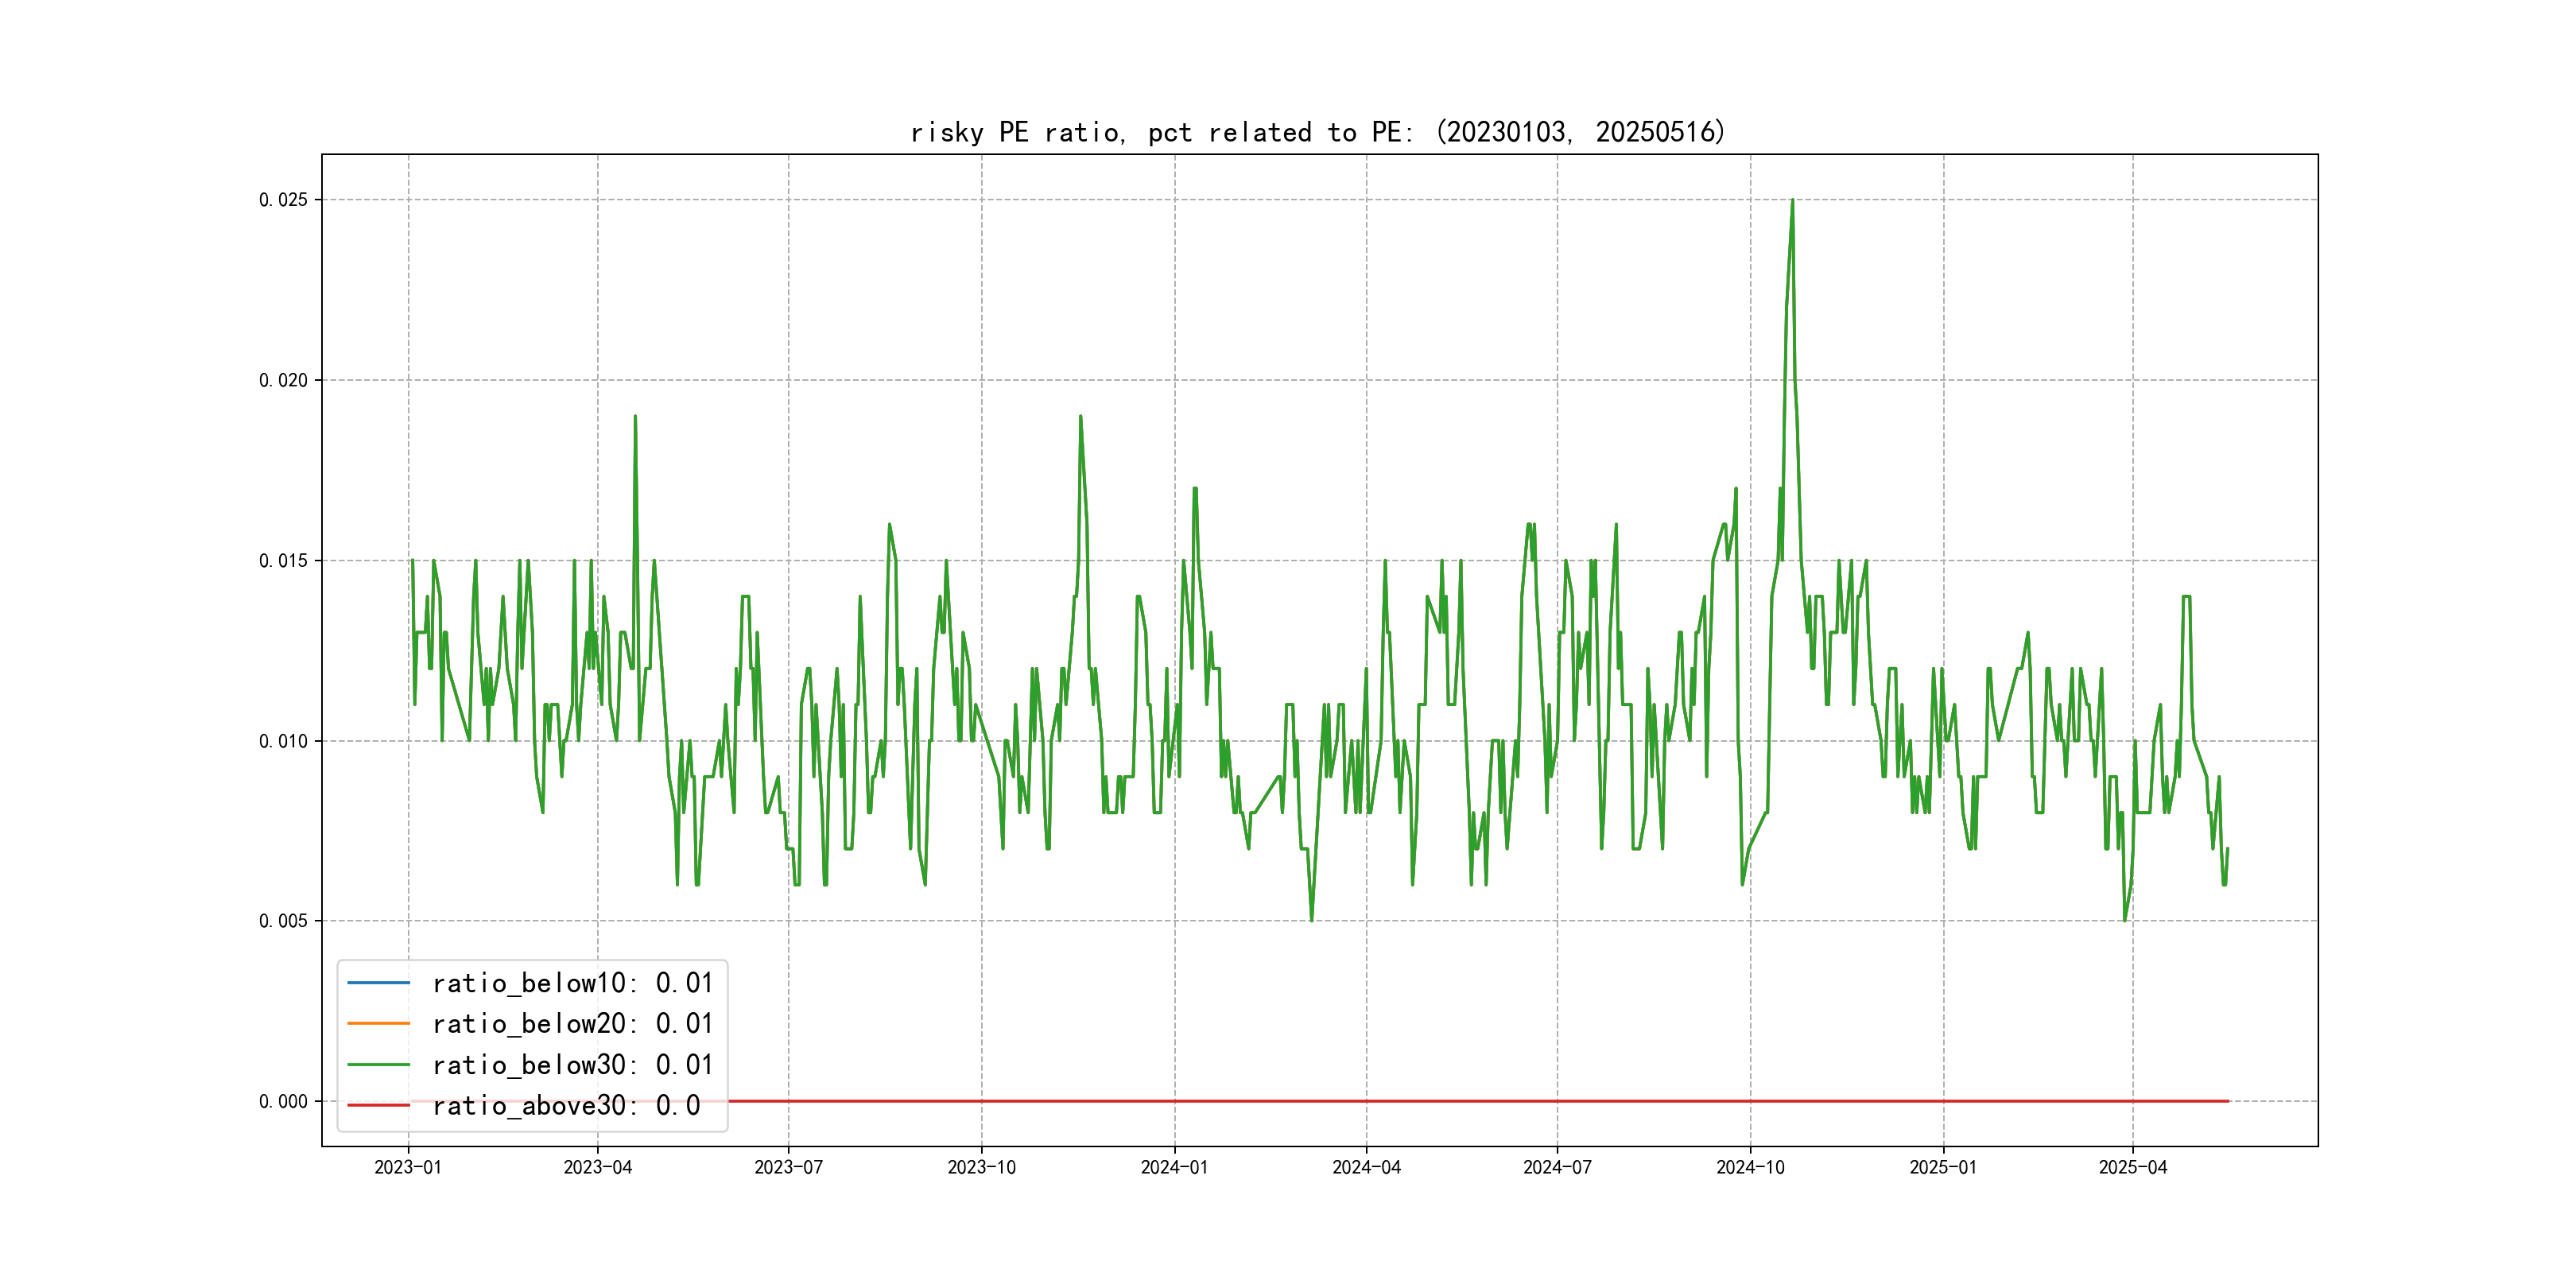Select the 'ratio_above30: 0.0' legend label

566,1105
